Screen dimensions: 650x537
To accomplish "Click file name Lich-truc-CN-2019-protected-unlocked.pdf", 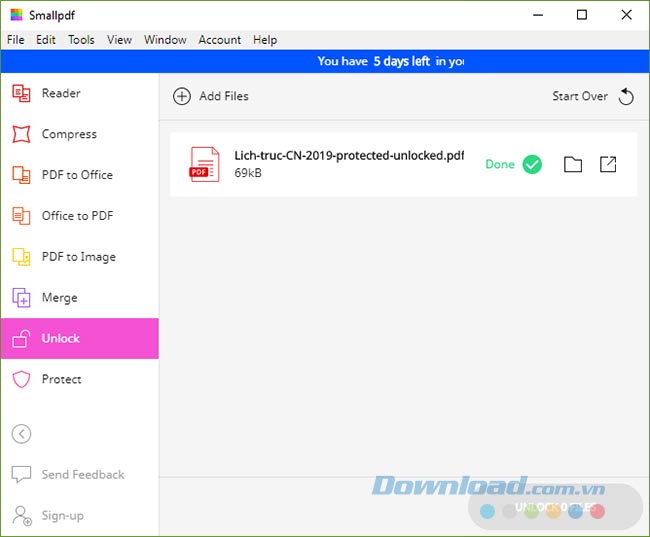I will tap(349, 156).
